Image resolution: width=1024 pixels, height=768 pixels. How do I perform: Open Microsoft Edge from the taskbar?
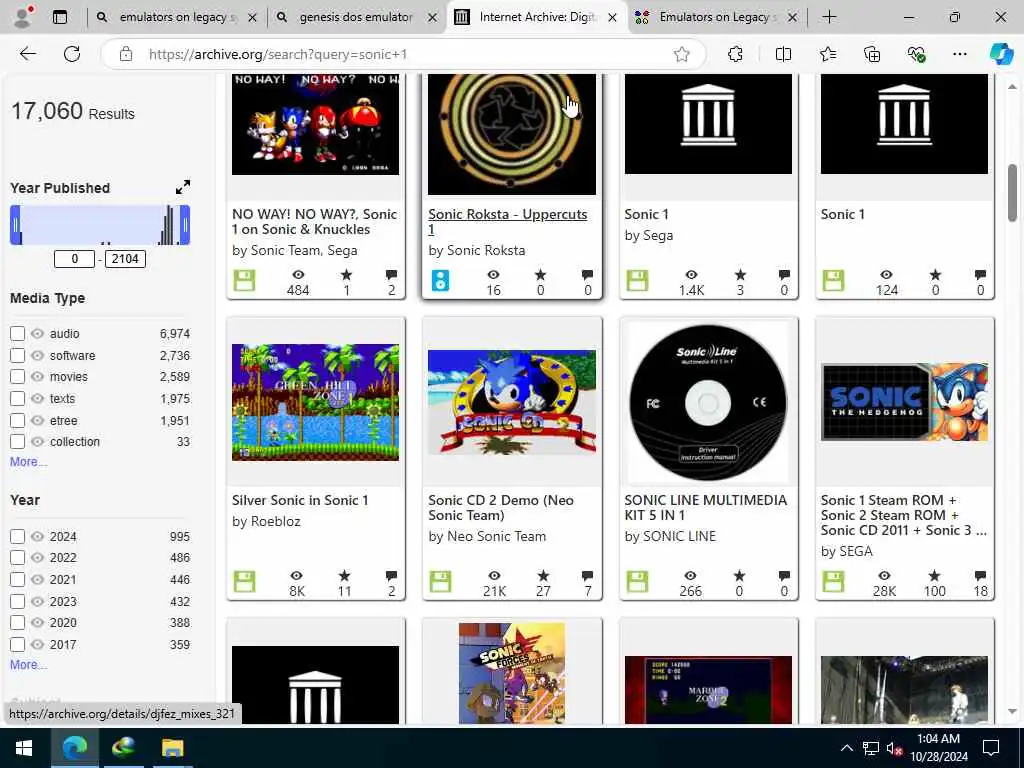75,748
